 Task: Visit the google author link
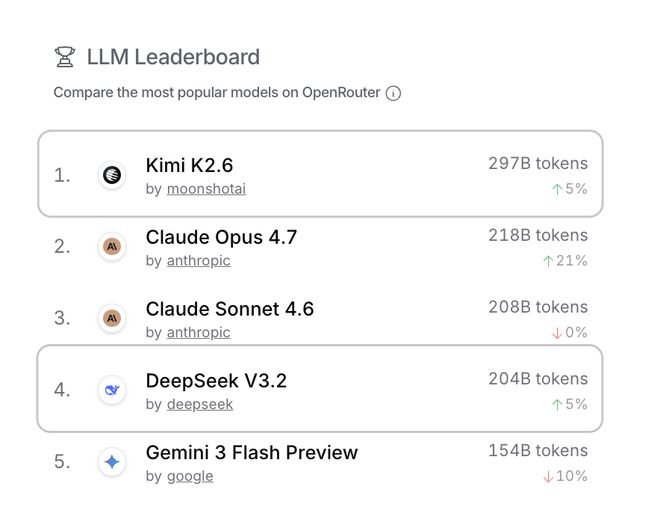(190, 477)
